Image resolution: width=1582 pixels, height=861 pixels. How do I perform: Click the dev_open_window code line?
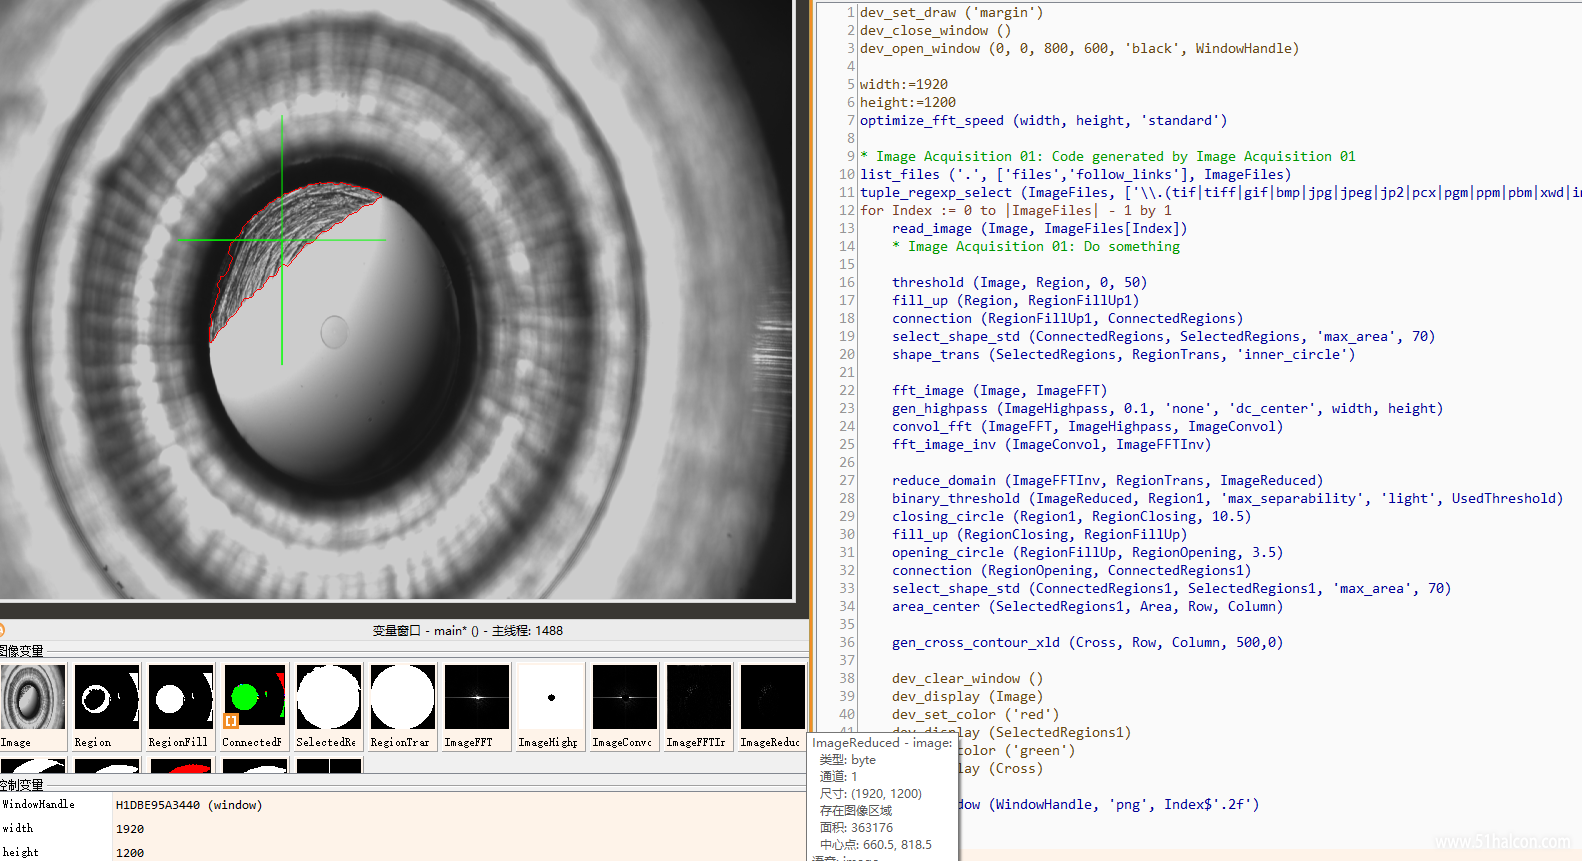pos(1079,48)
